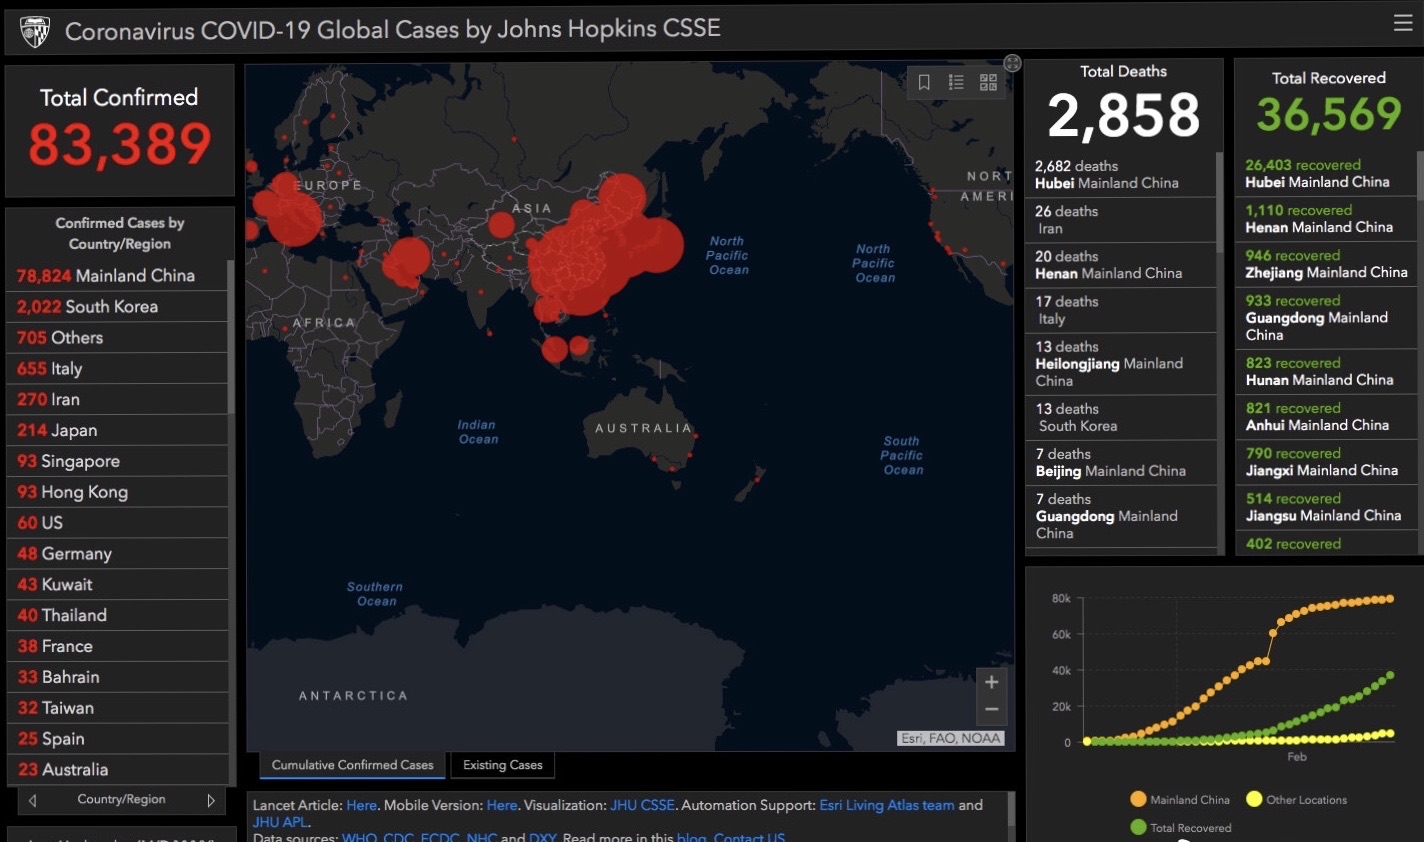Screen dimensions: 1424x842
Task: Switch to Cumulative Confirmed Cases tab
Action: click(x=352, y=765)
